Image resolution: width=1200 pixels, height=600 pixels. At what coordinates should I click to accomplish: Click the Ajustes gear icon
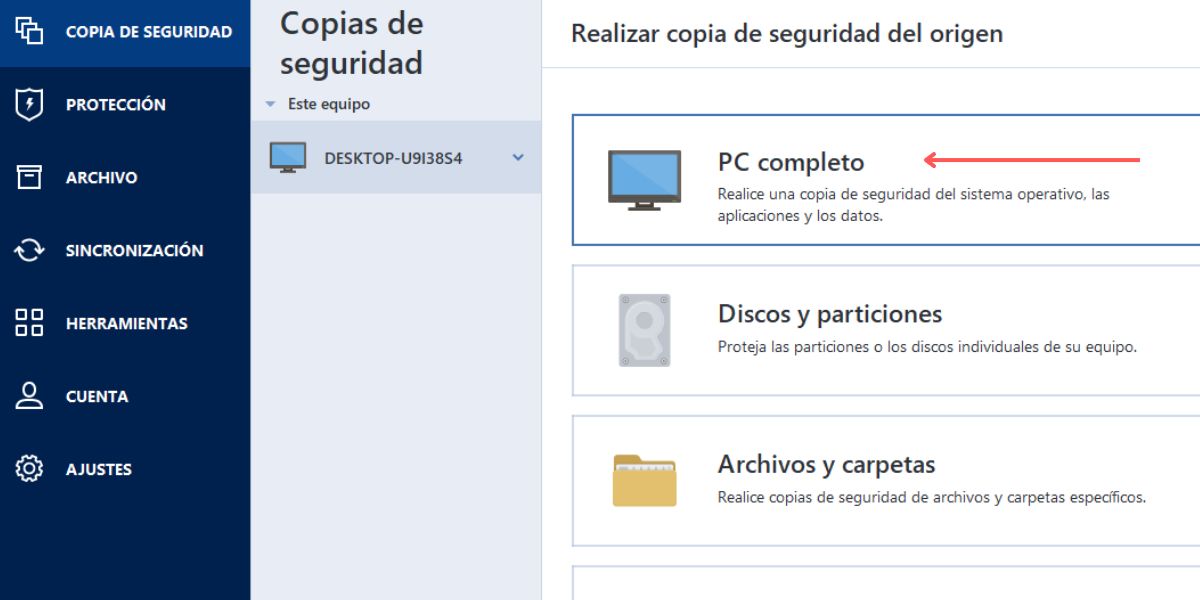[30, 469]
